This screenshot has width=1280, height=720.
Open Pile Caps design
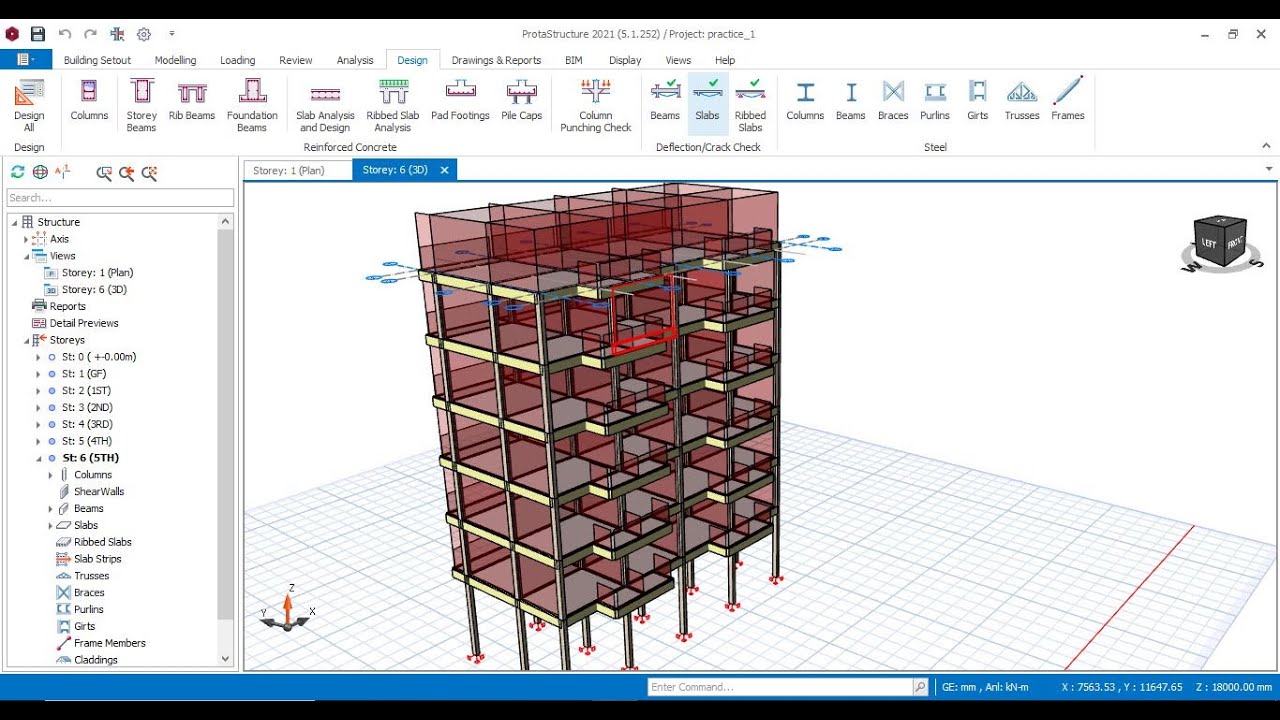tap(522, 100)
